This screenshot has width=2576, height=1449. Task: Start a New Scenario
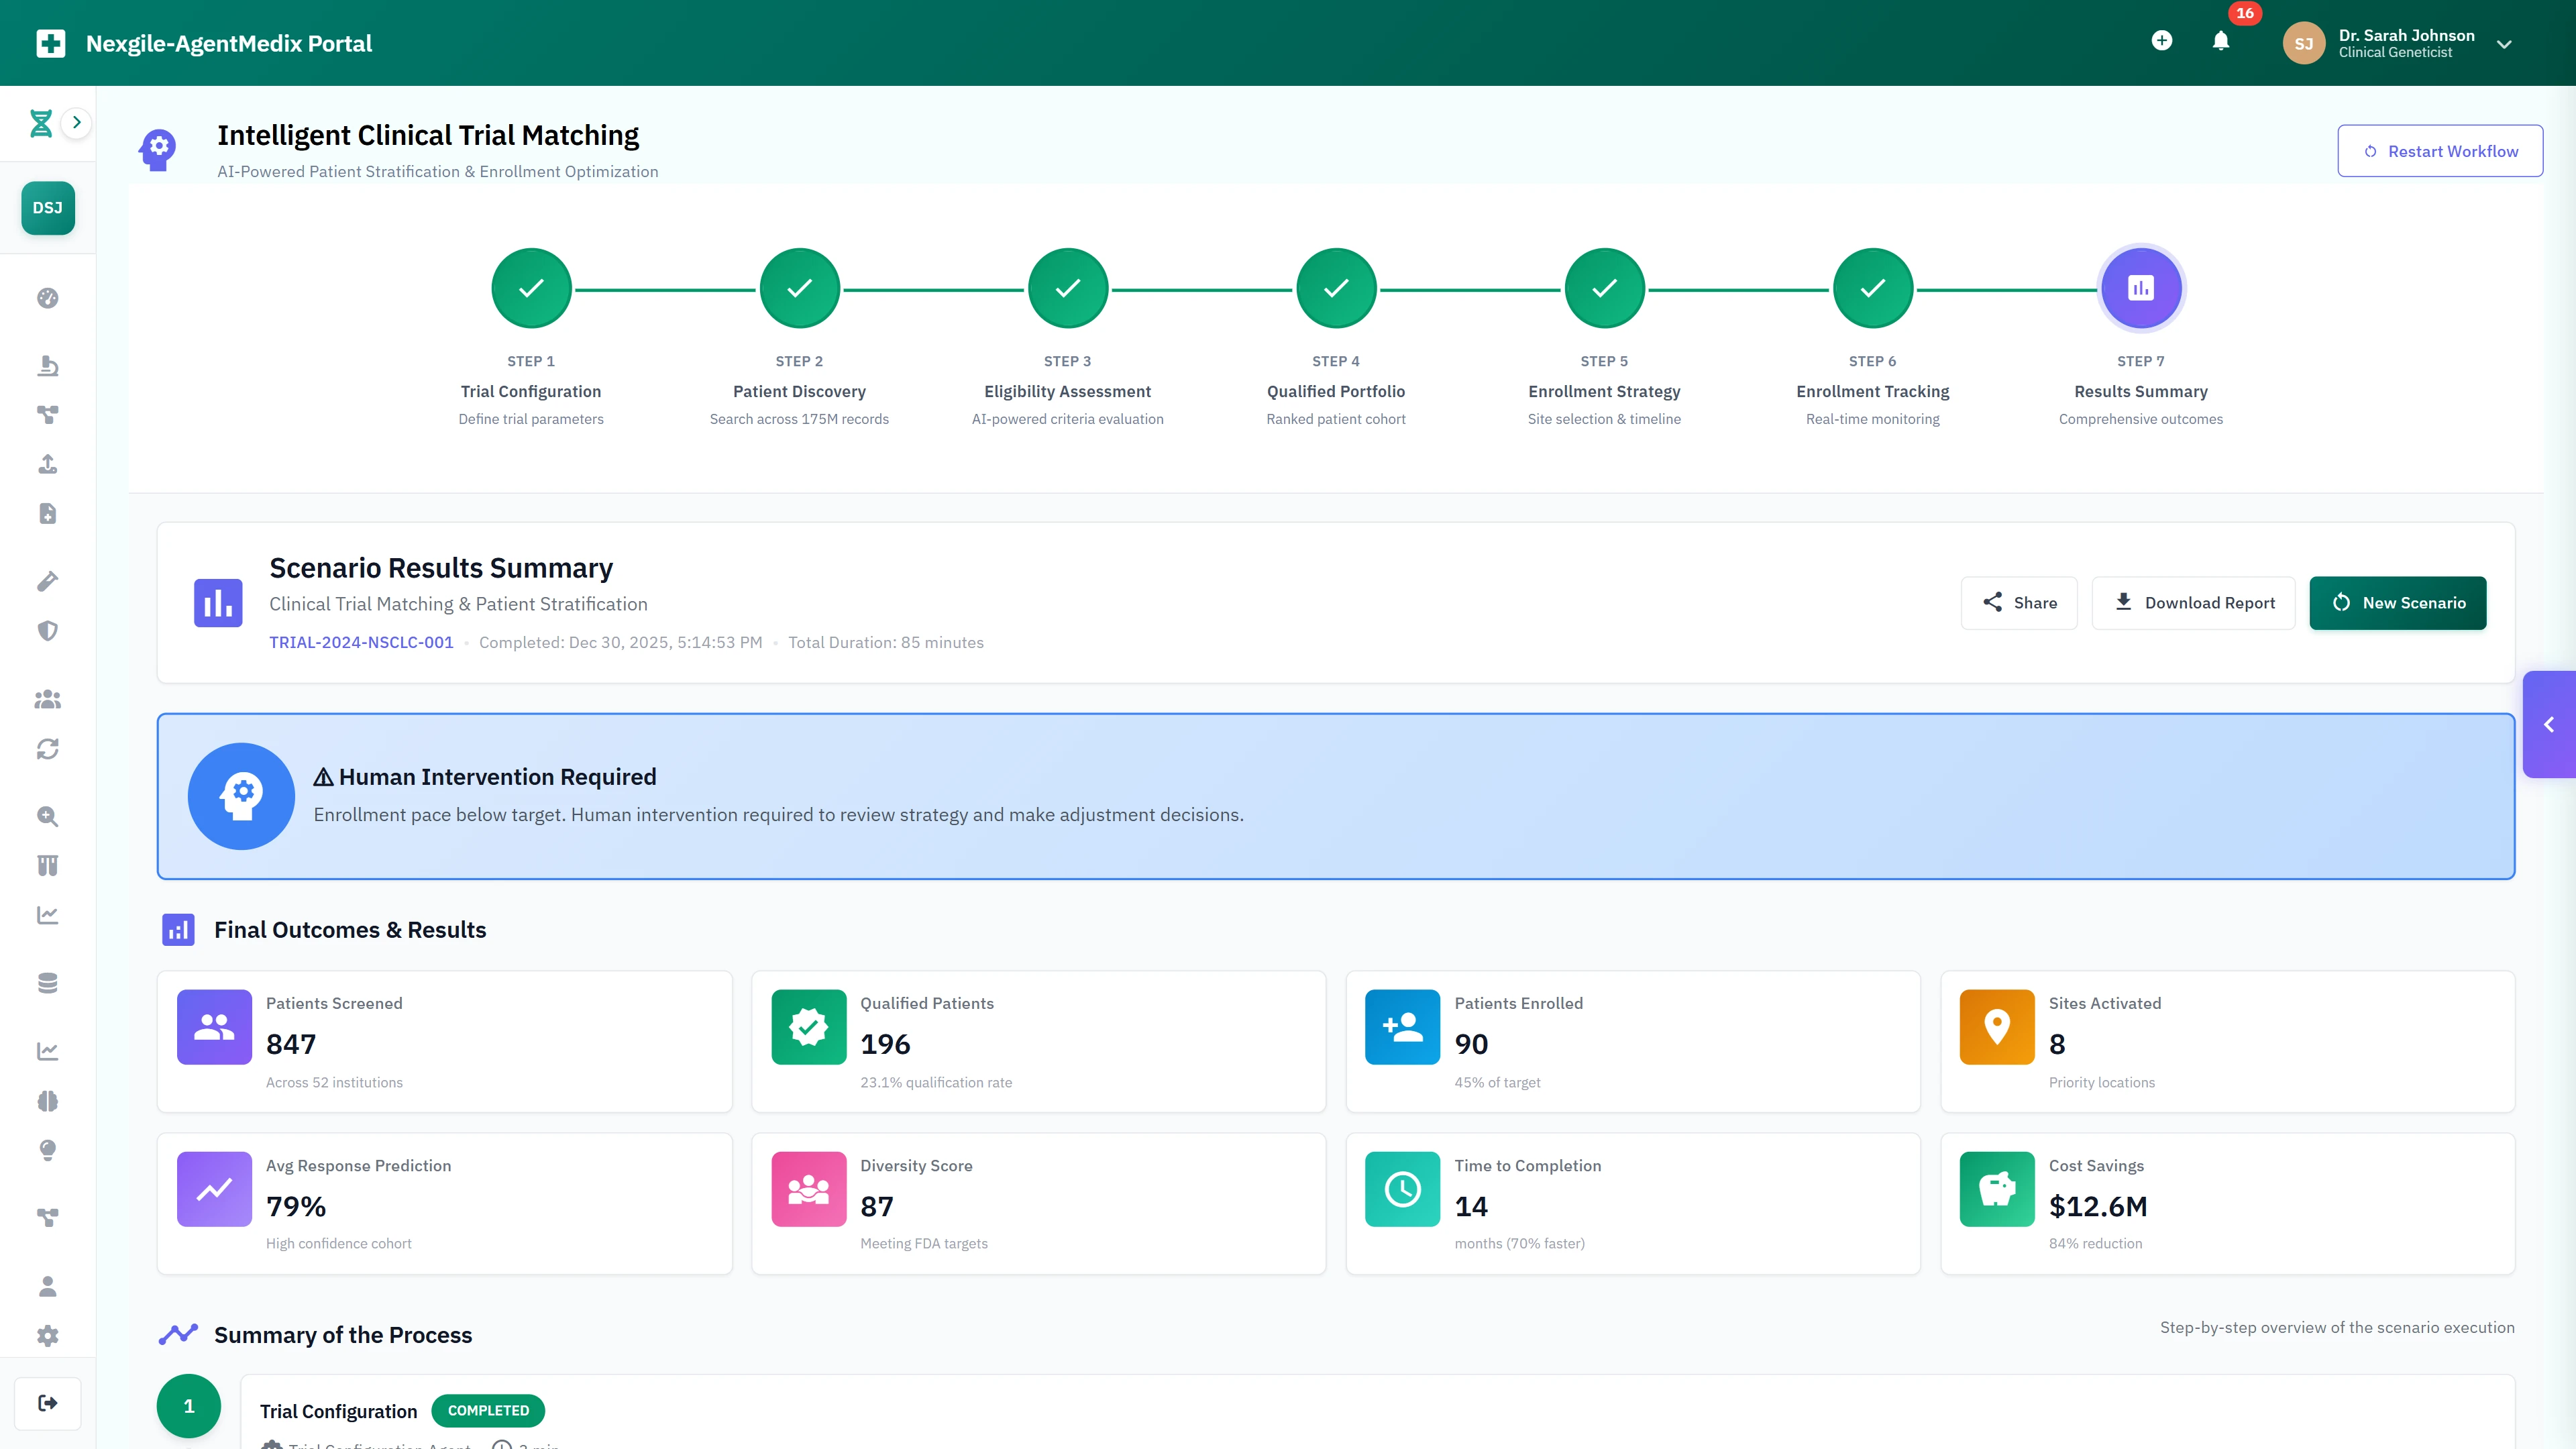(x=2397, y=602)
